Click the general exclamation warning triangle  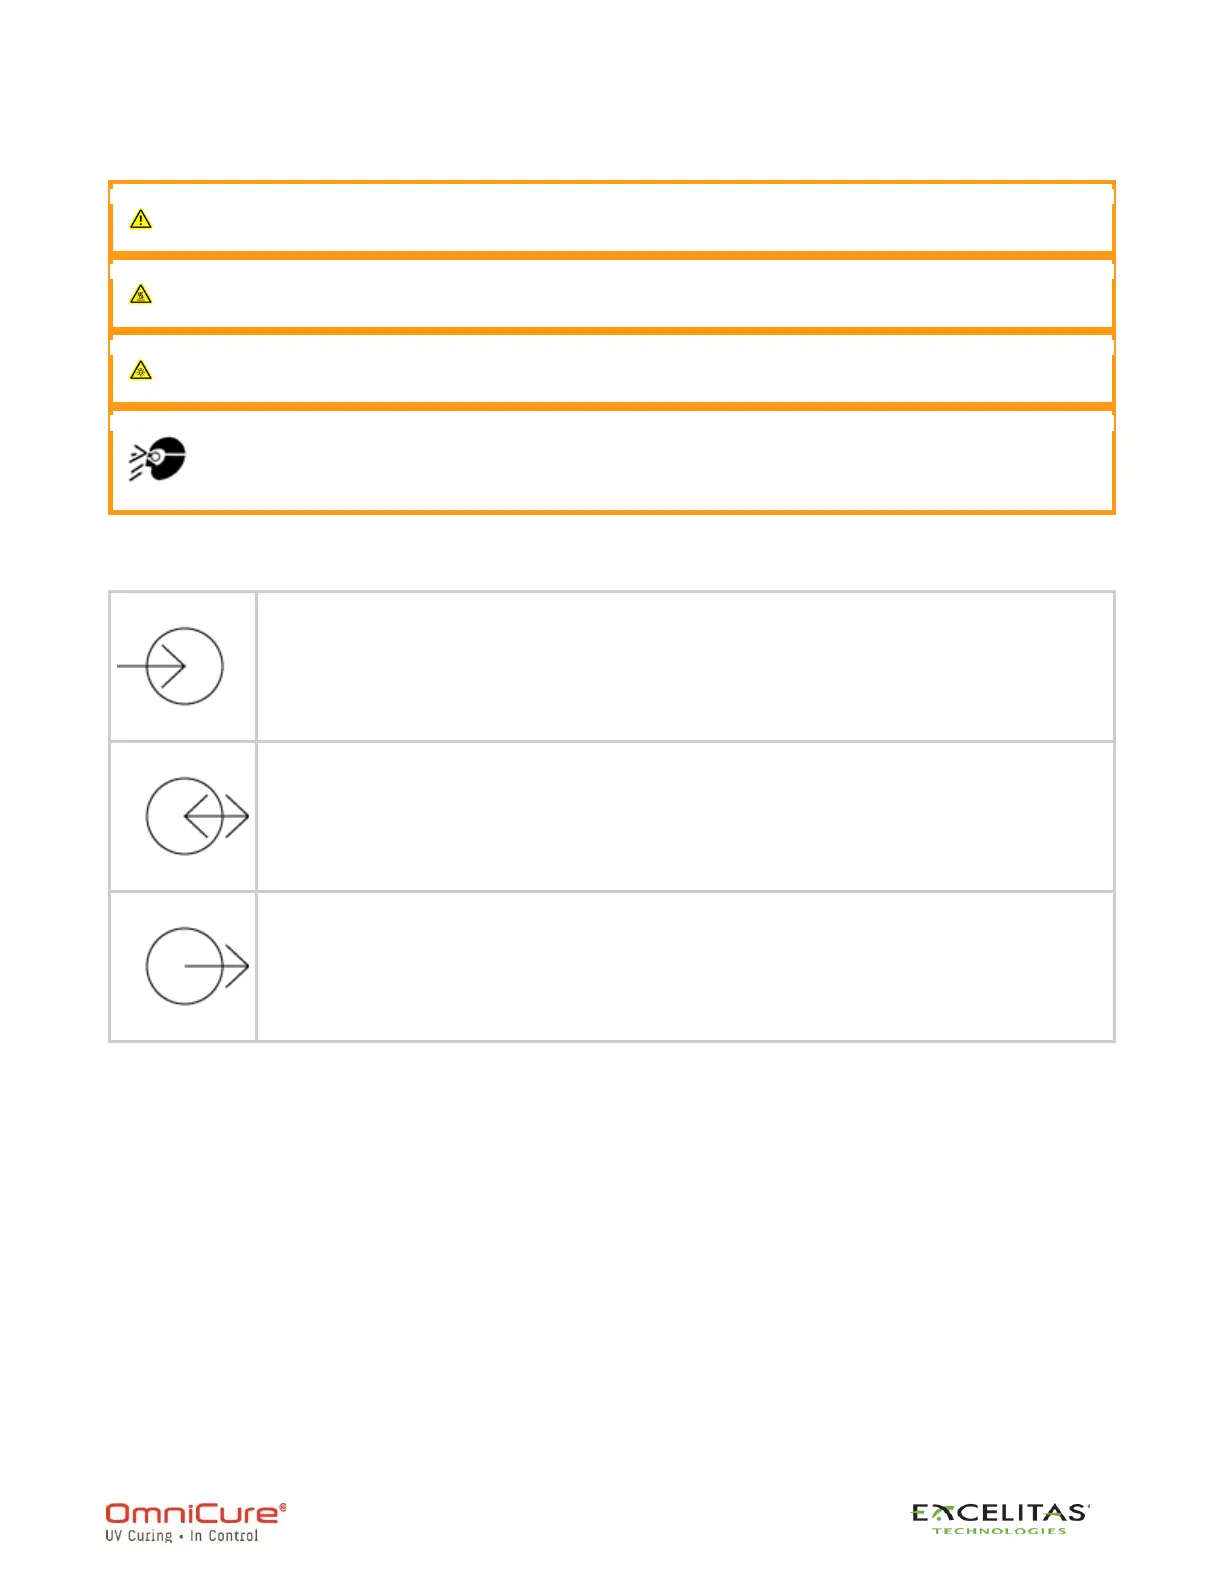[x=141, y=219]
